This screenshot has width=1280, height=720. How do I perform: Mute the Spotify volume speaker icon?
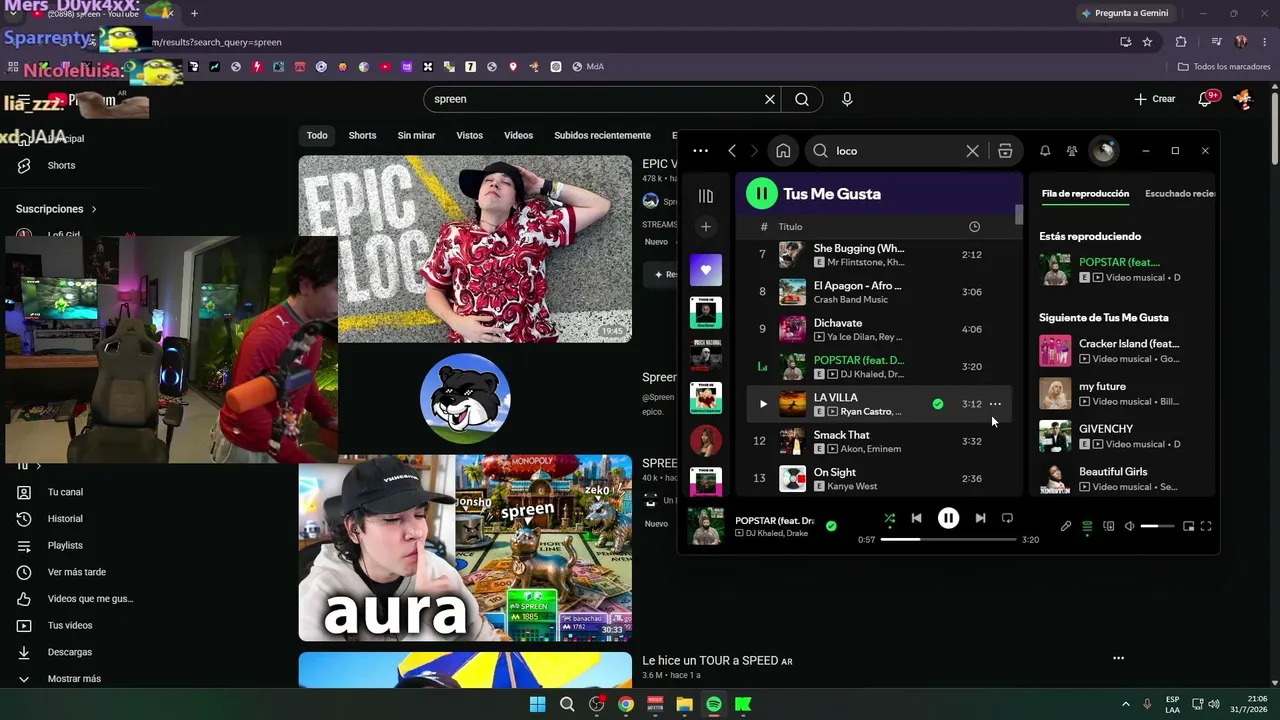click(1129, 526)
